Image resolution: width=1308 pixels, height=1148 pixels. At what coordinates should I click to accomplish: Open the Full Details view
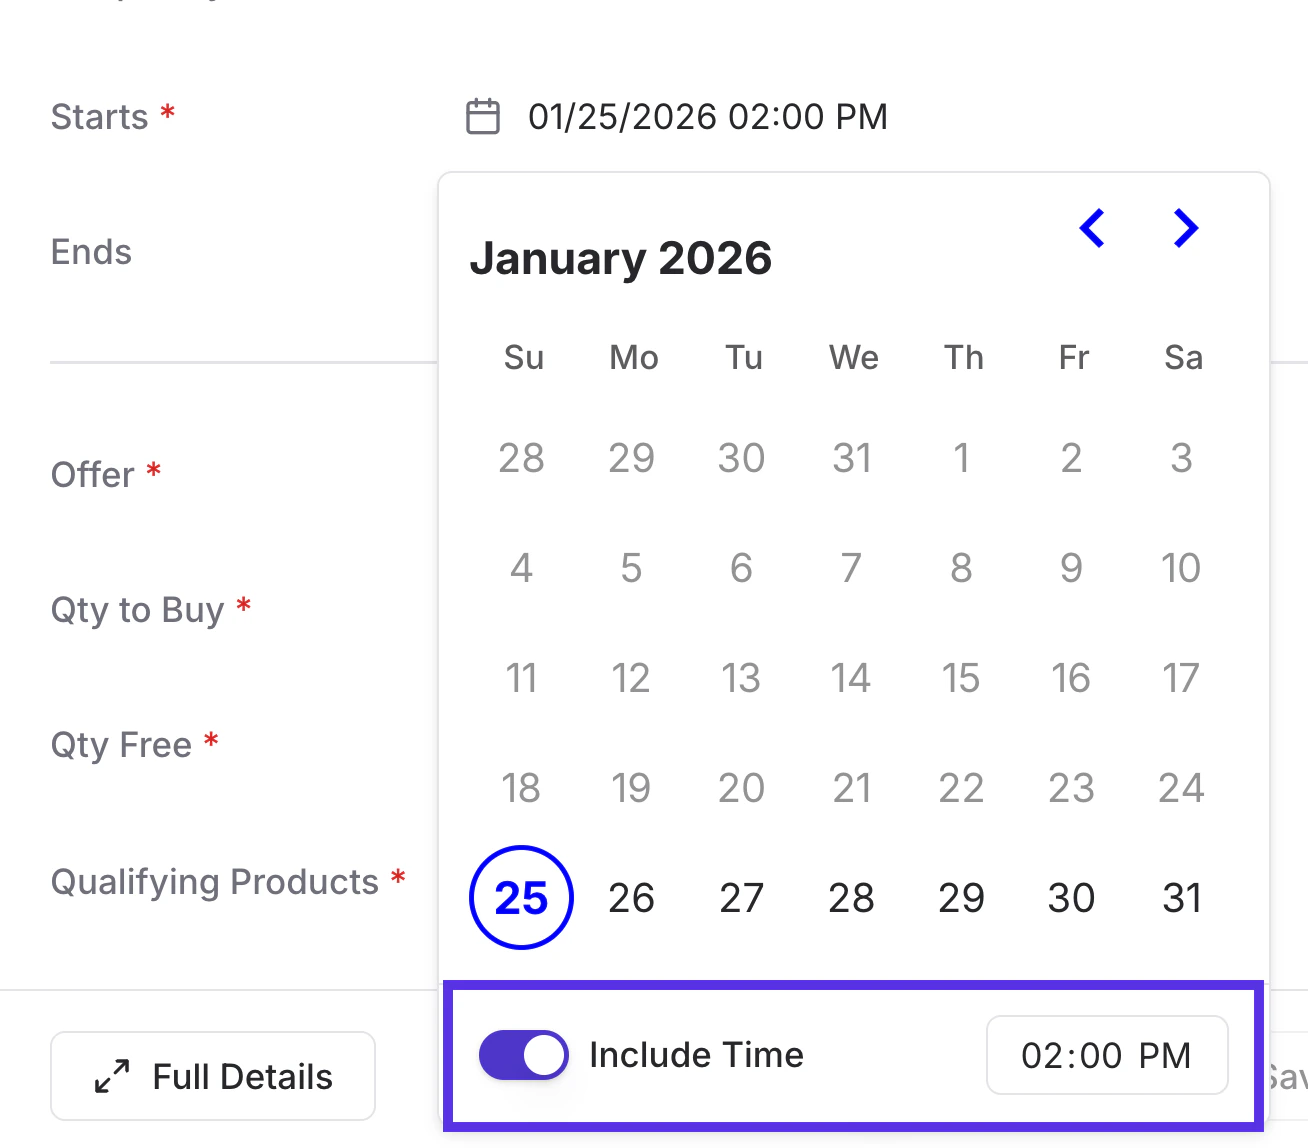point(213,1076)
